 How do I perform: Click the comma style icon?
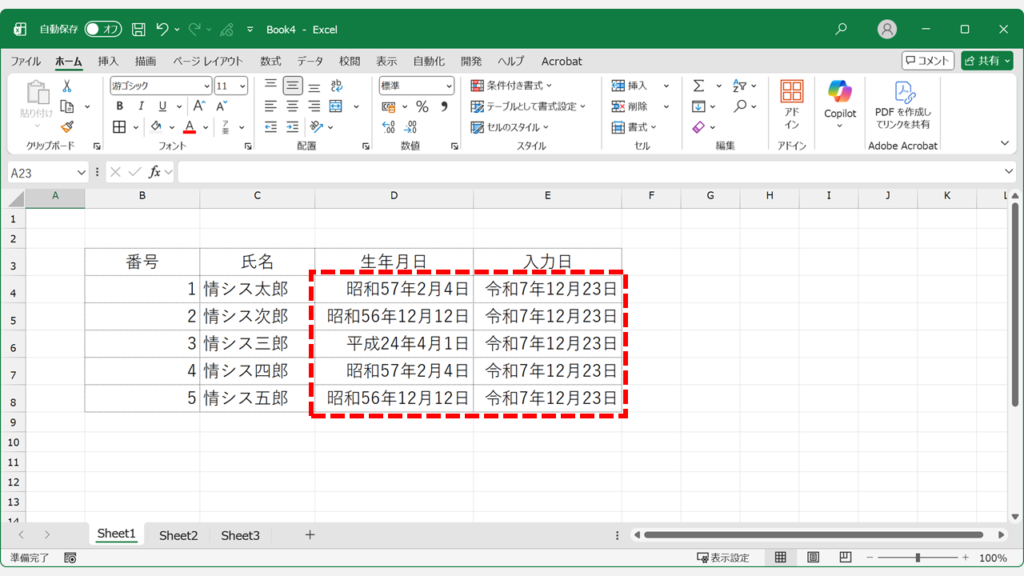pyautogui.click(x=446, y=107)
